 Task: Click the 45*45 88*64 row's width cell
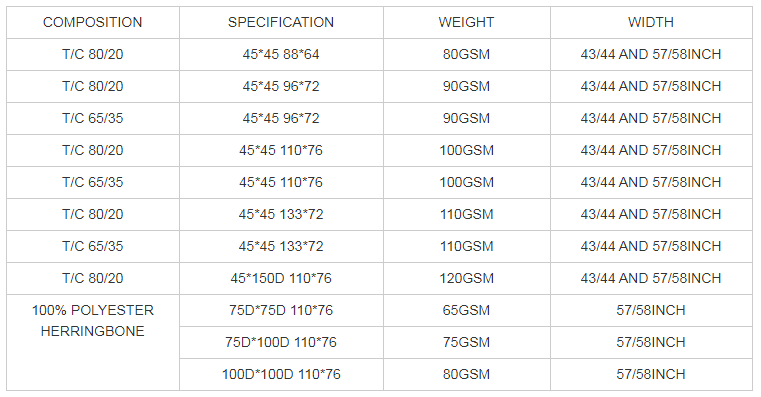tap(651, 54)
